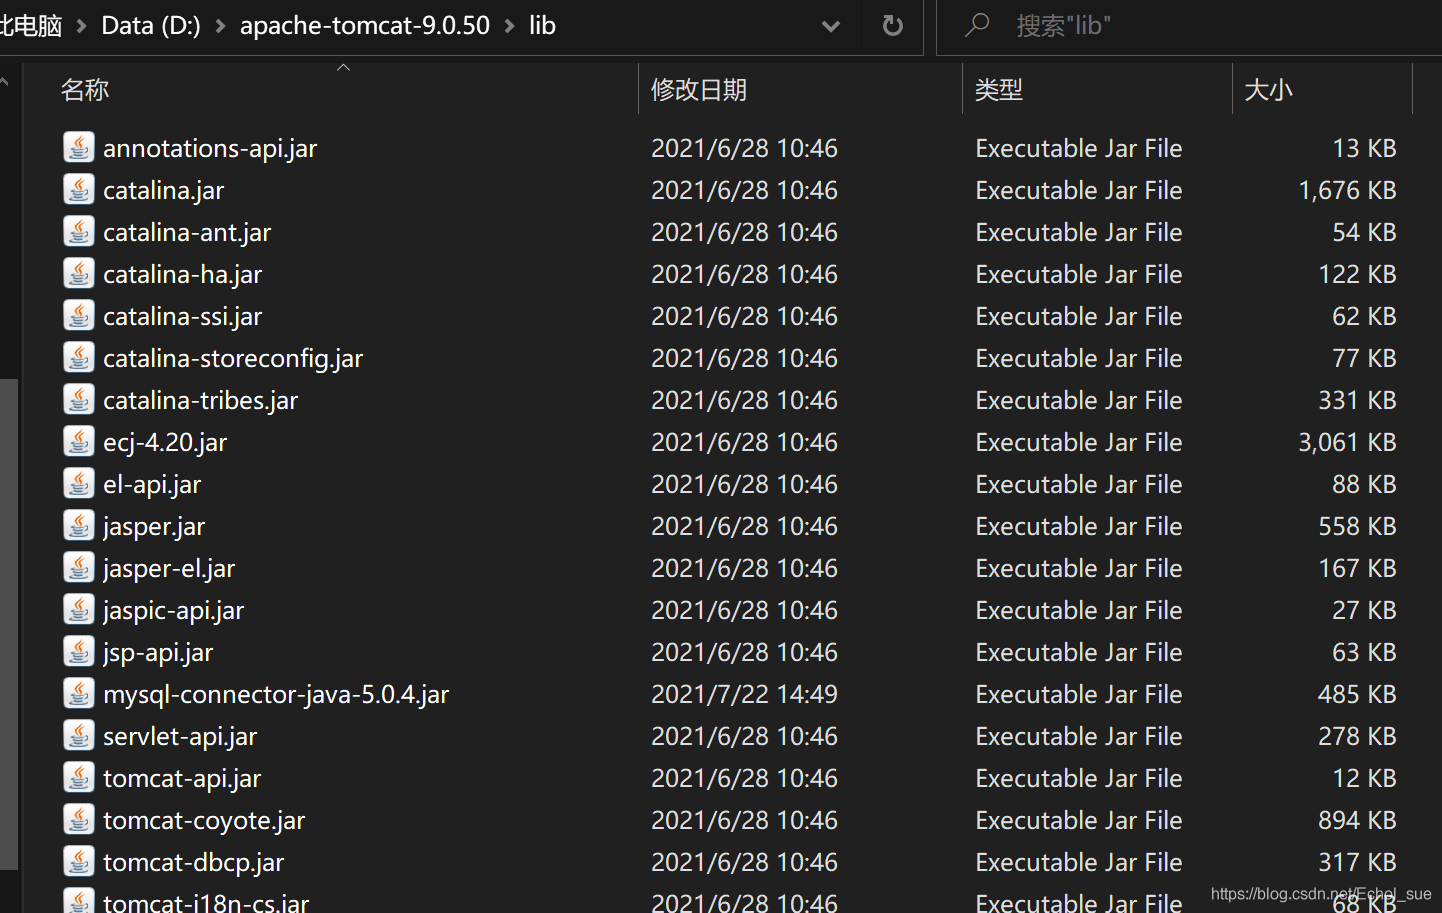Click the size value 1,676 KB
1442x913 pixels.
[1347, 190]
